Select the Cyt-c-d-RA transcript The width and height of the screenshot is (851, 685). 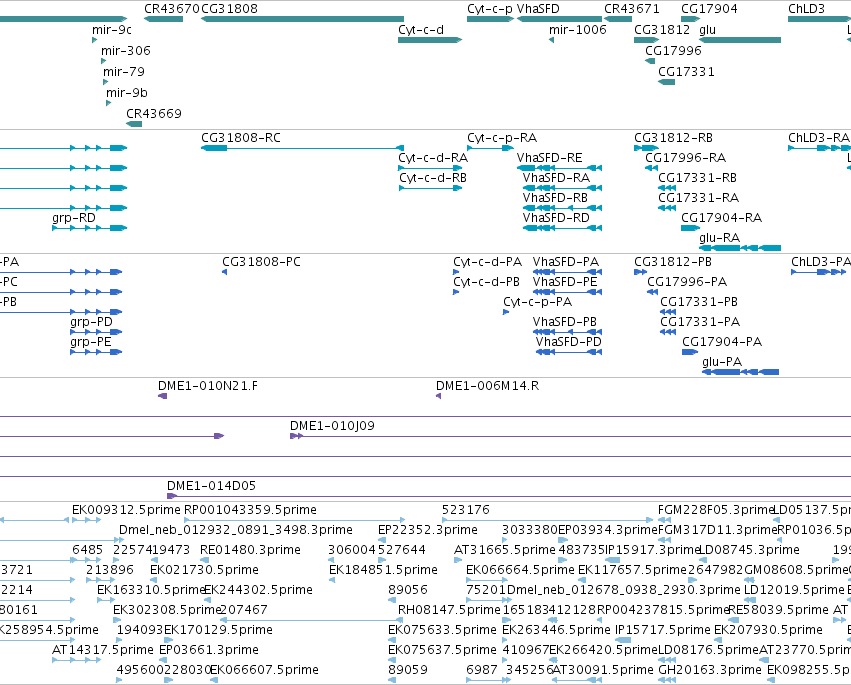(x=430, y=168)
